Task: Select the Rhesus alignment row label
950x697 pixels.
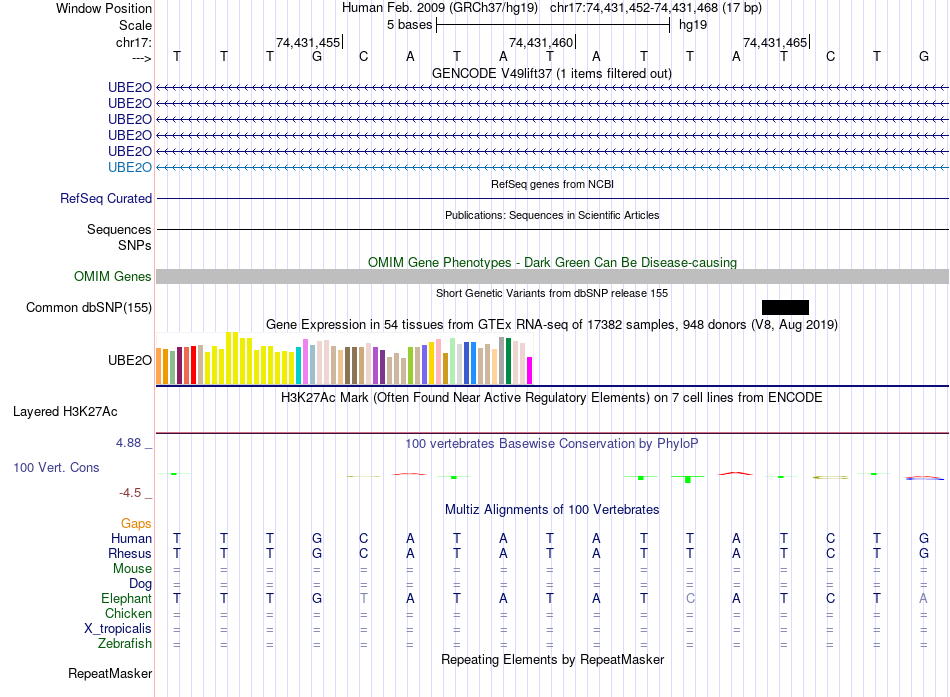Action: 130,553
